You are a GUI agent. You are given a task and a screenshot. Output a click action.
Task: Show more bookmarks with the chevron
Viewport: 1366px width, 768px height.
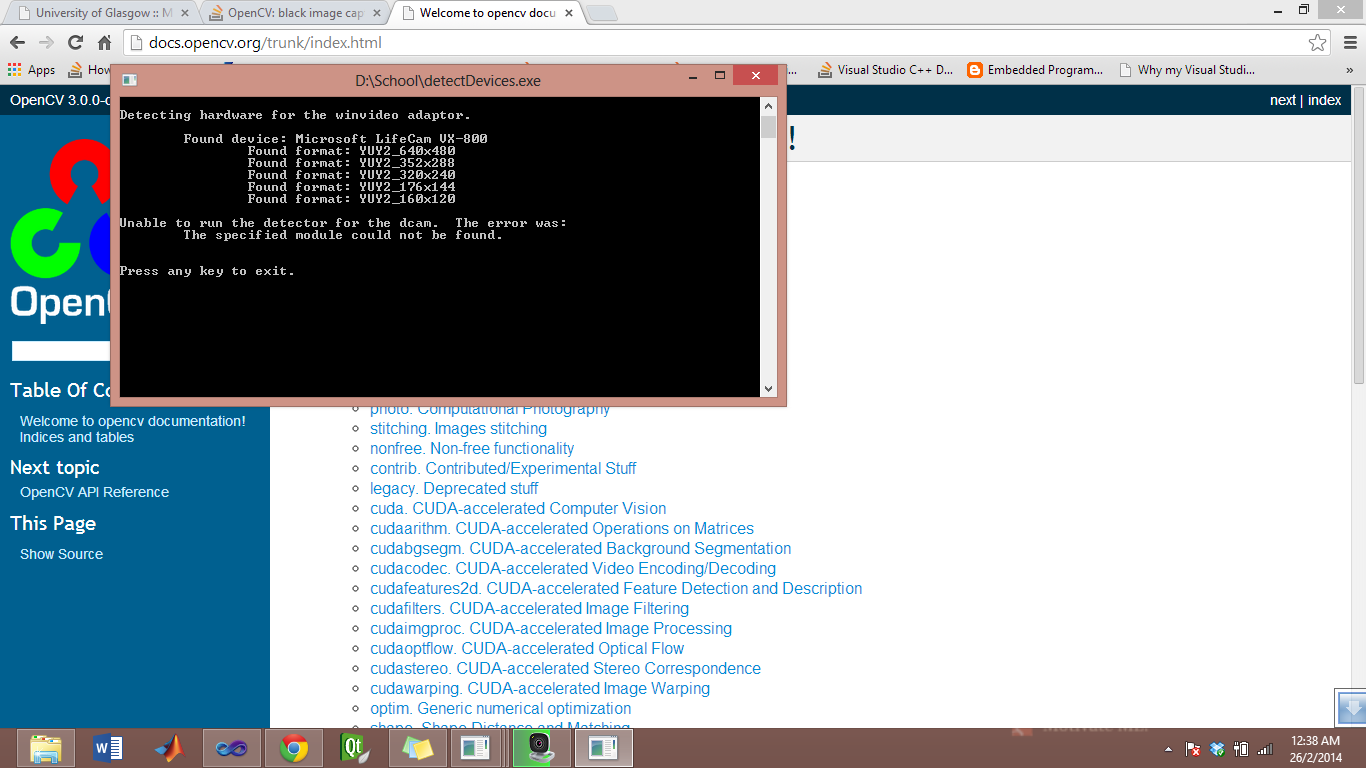(1349, 70)
